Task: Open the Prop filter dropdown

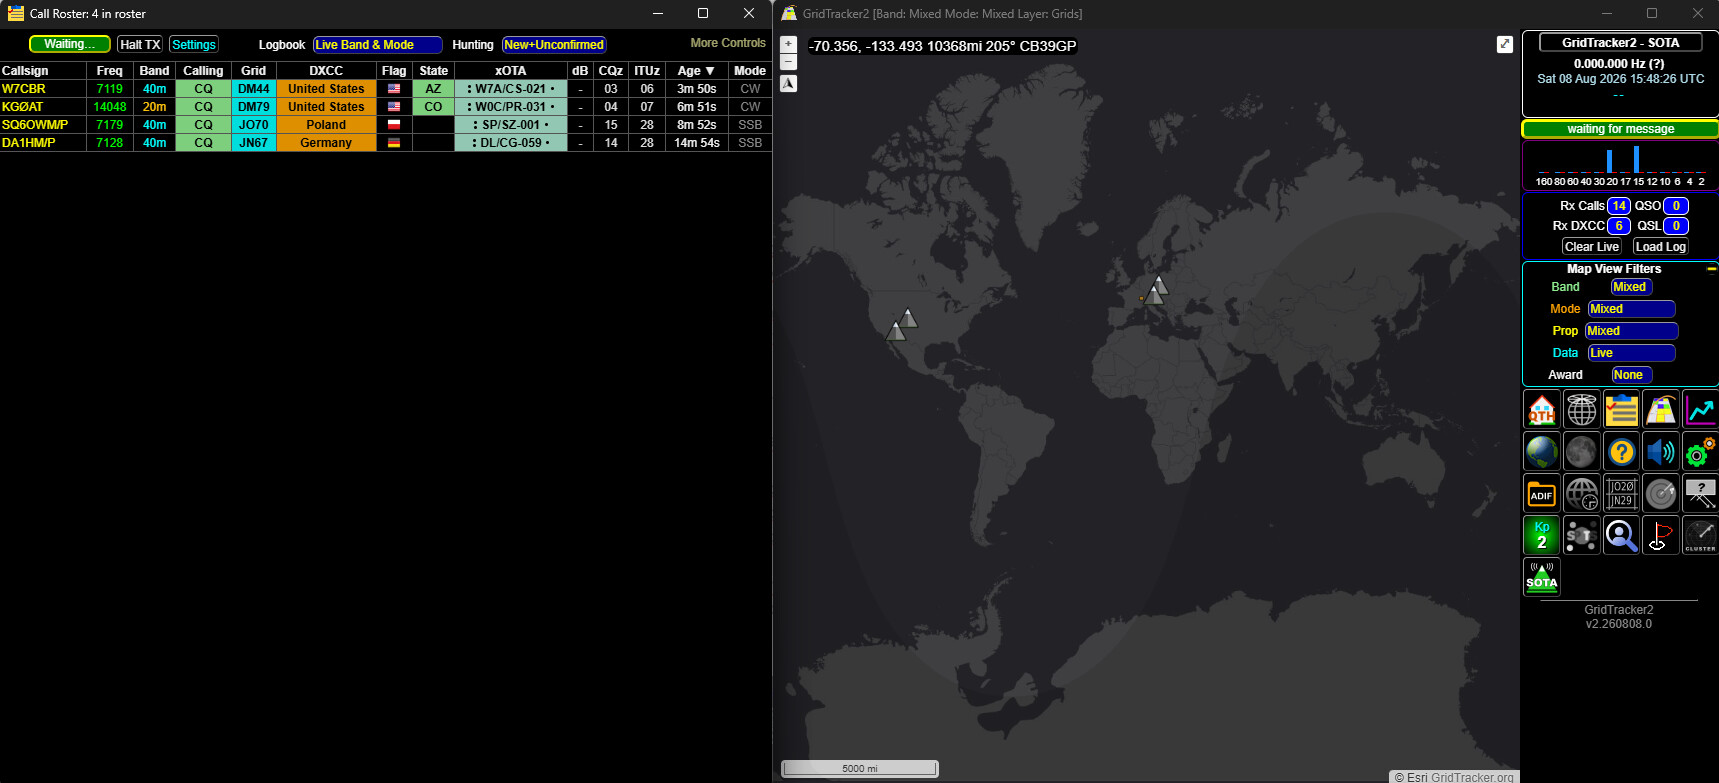Action: pyautogui.click(x=1631, y=331)
